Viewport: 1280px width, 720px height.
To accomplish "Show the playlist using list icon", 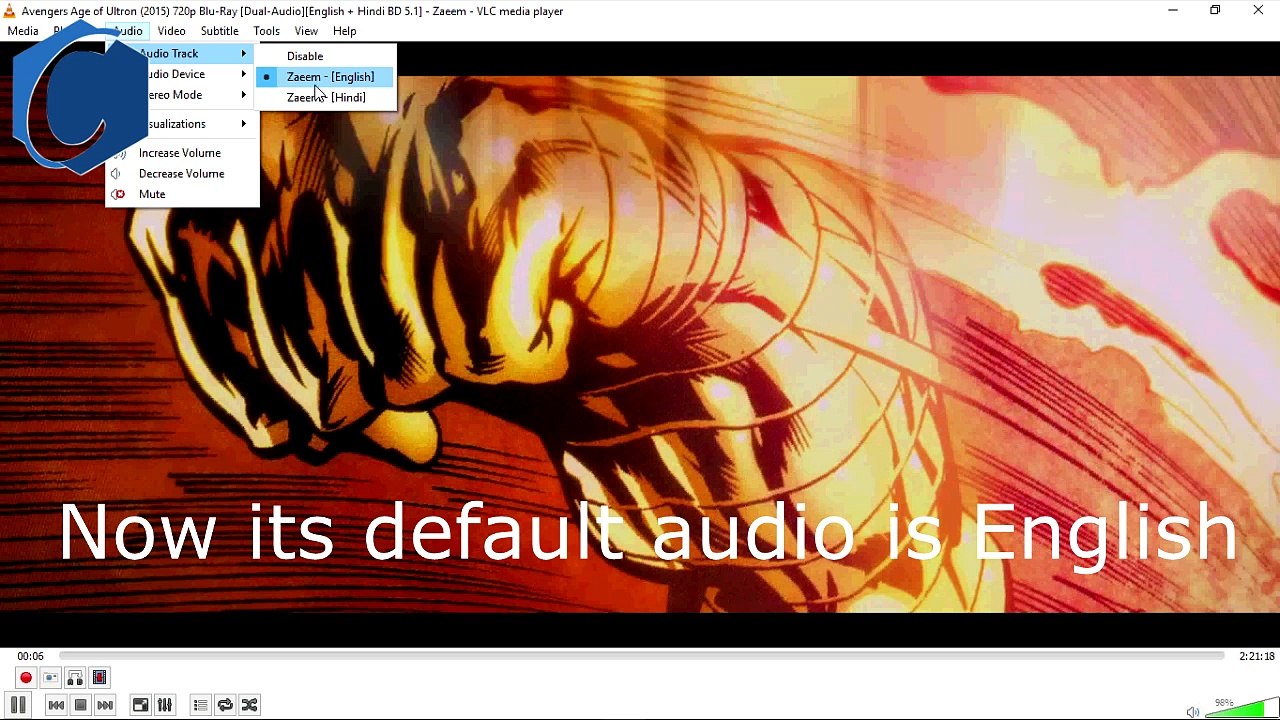I will click(201, 705).
